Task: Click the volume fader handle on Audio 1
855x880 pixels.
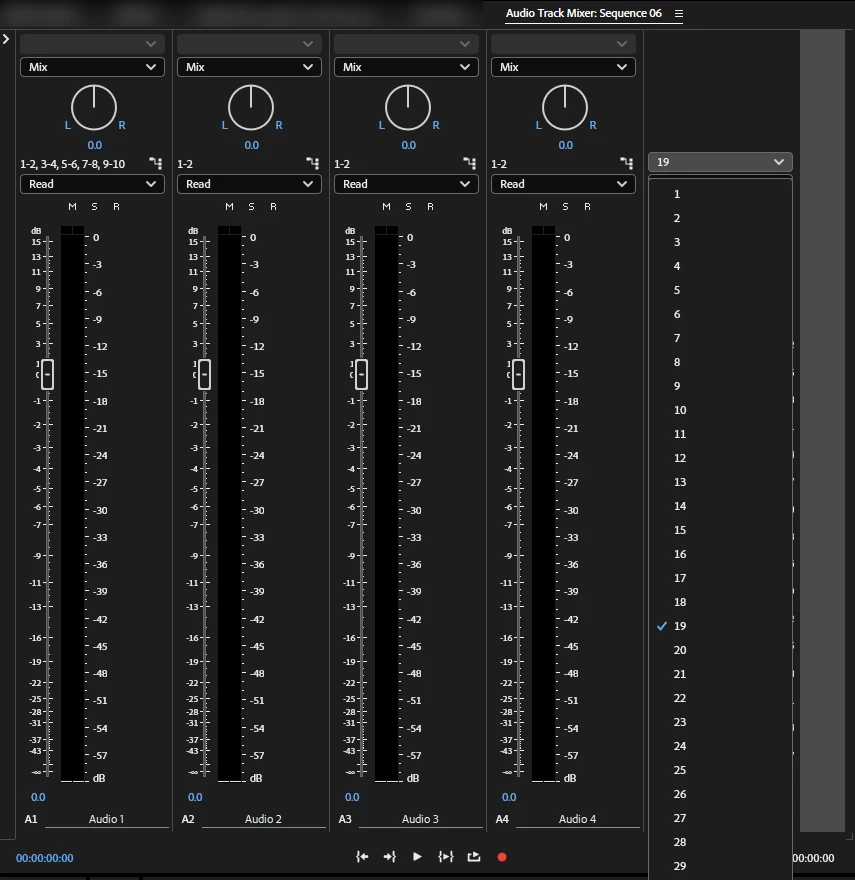Action: (x=48, y=374)
